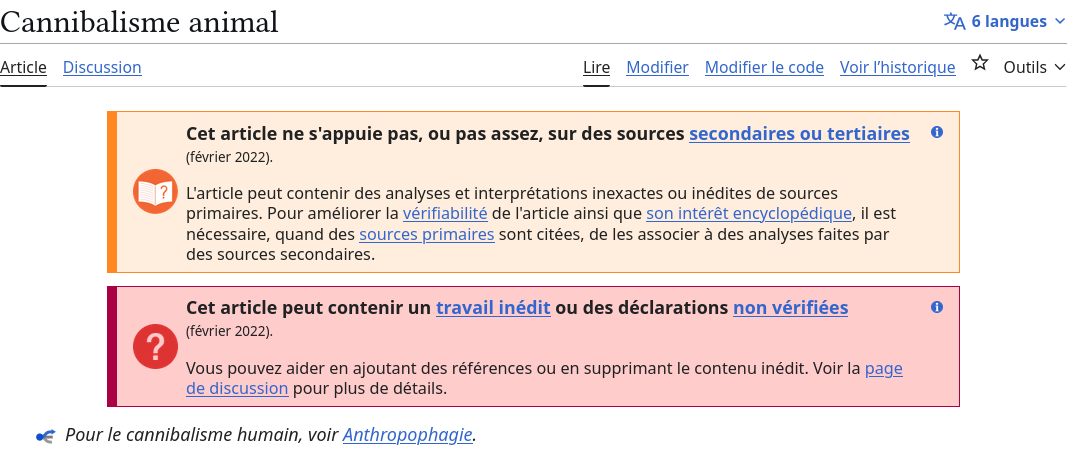Click info icon in orange sources banner
This screenshot has height=458, width=1067.
point(937,132)
